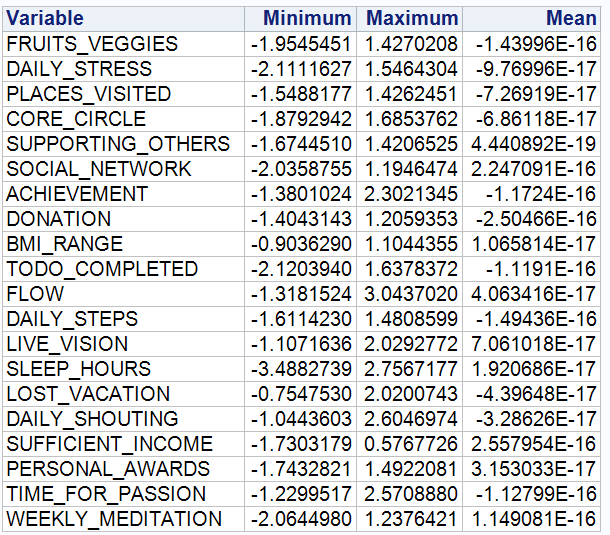The width and height of the screenshot is (610, 535).
Task: Select the SOCIAL_NETWORK variable cell
Action: click(123, 169)
